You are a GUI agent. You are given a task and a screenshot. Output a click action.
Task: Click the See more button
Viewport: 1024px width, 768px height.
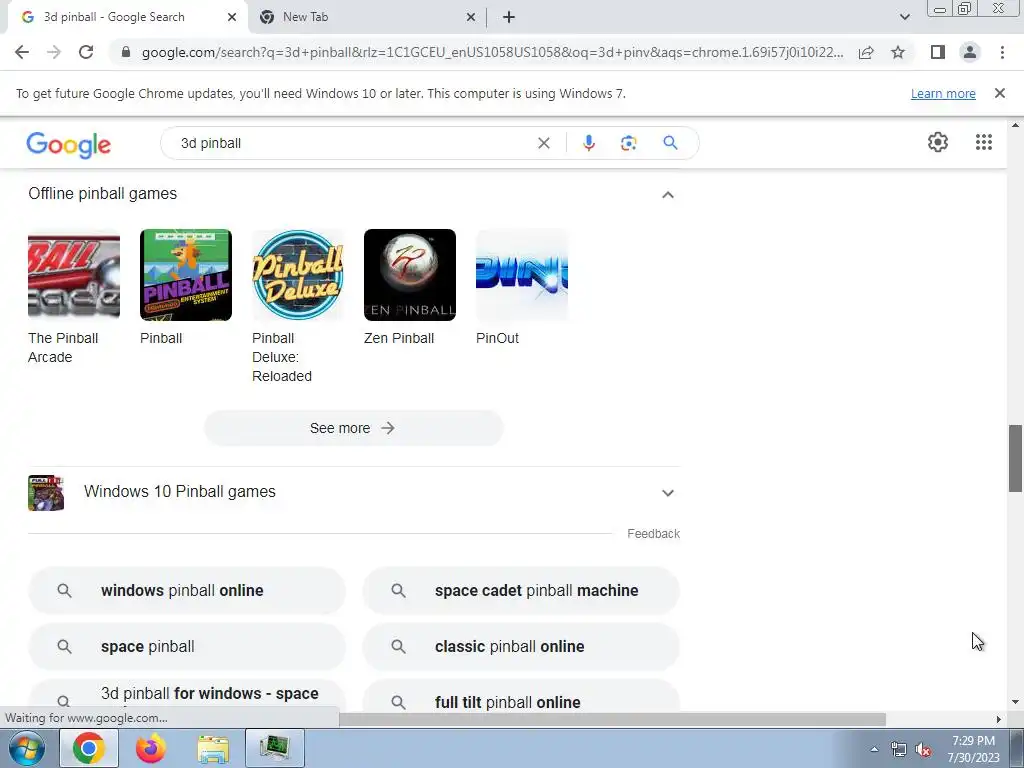(353, 428)
